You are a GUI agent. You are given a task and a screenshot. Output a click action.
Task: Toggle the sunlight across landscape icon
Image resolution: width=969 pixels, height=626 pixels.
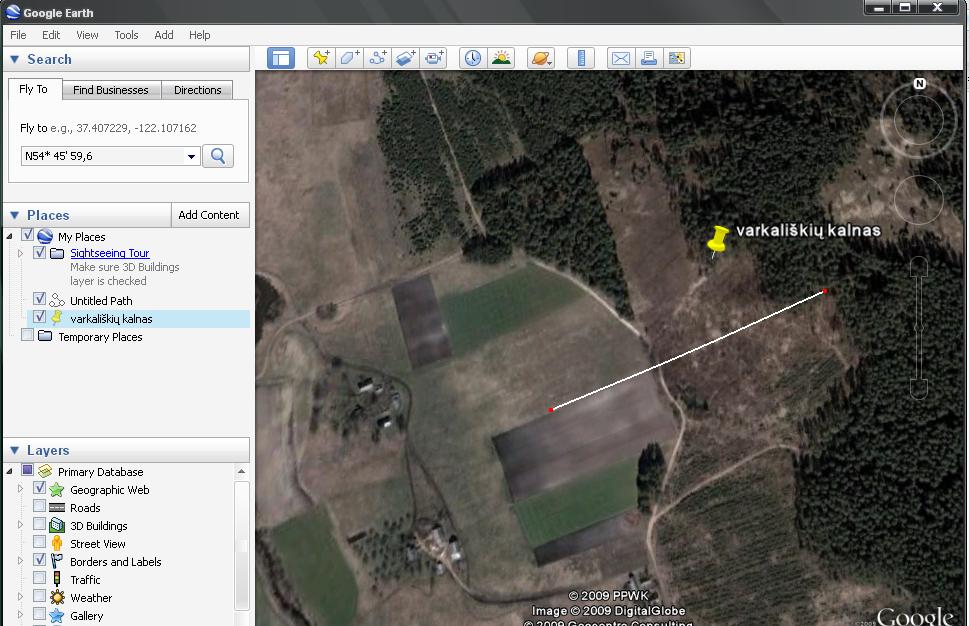[x=501, y=58]
